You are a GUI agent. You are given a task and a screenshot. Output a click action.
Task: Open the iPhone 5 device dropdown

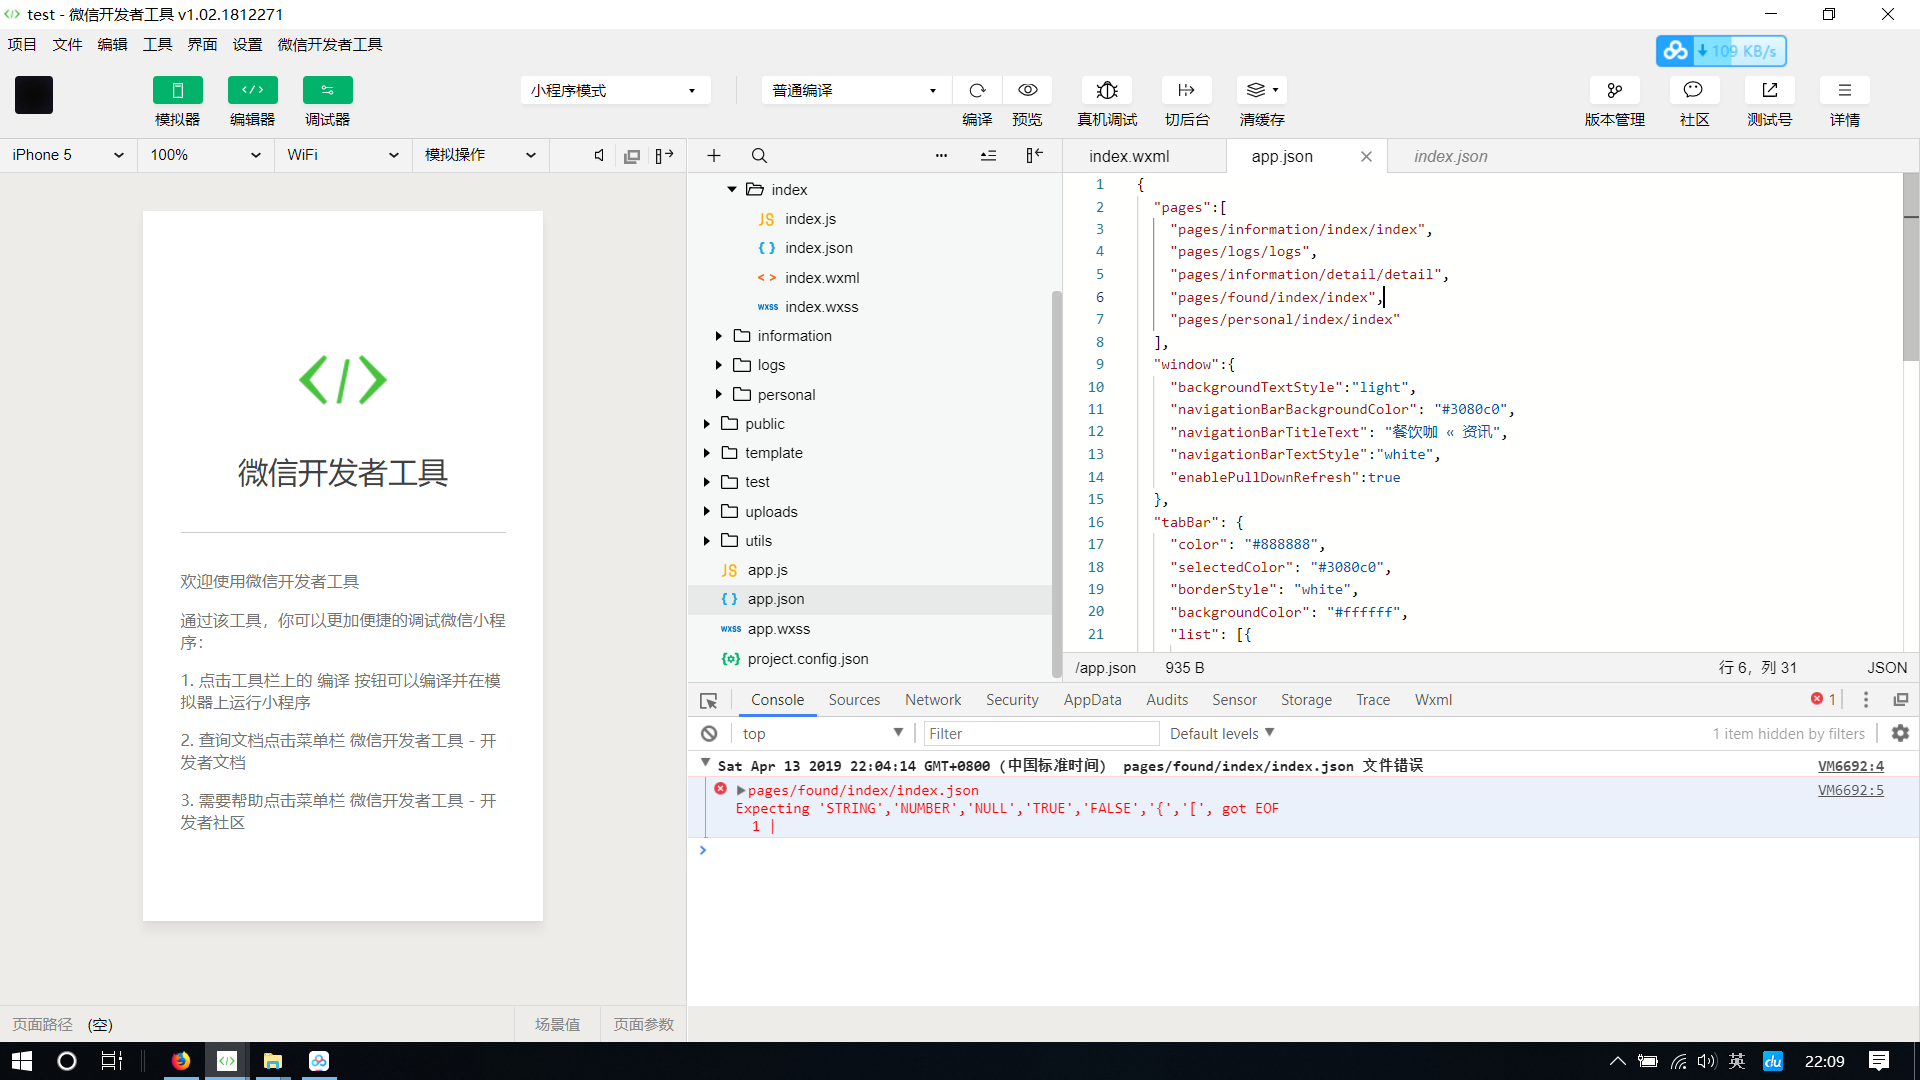tap(67, 155)
